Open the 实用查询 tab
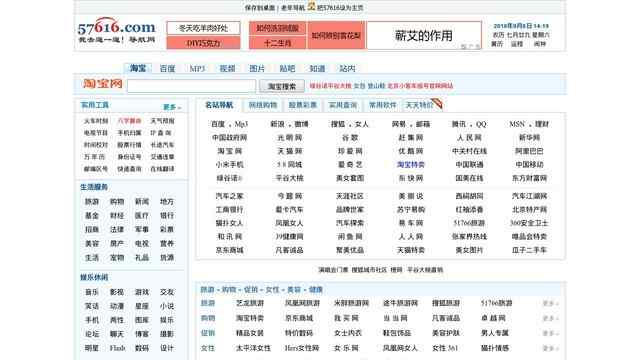 point(343,105)
